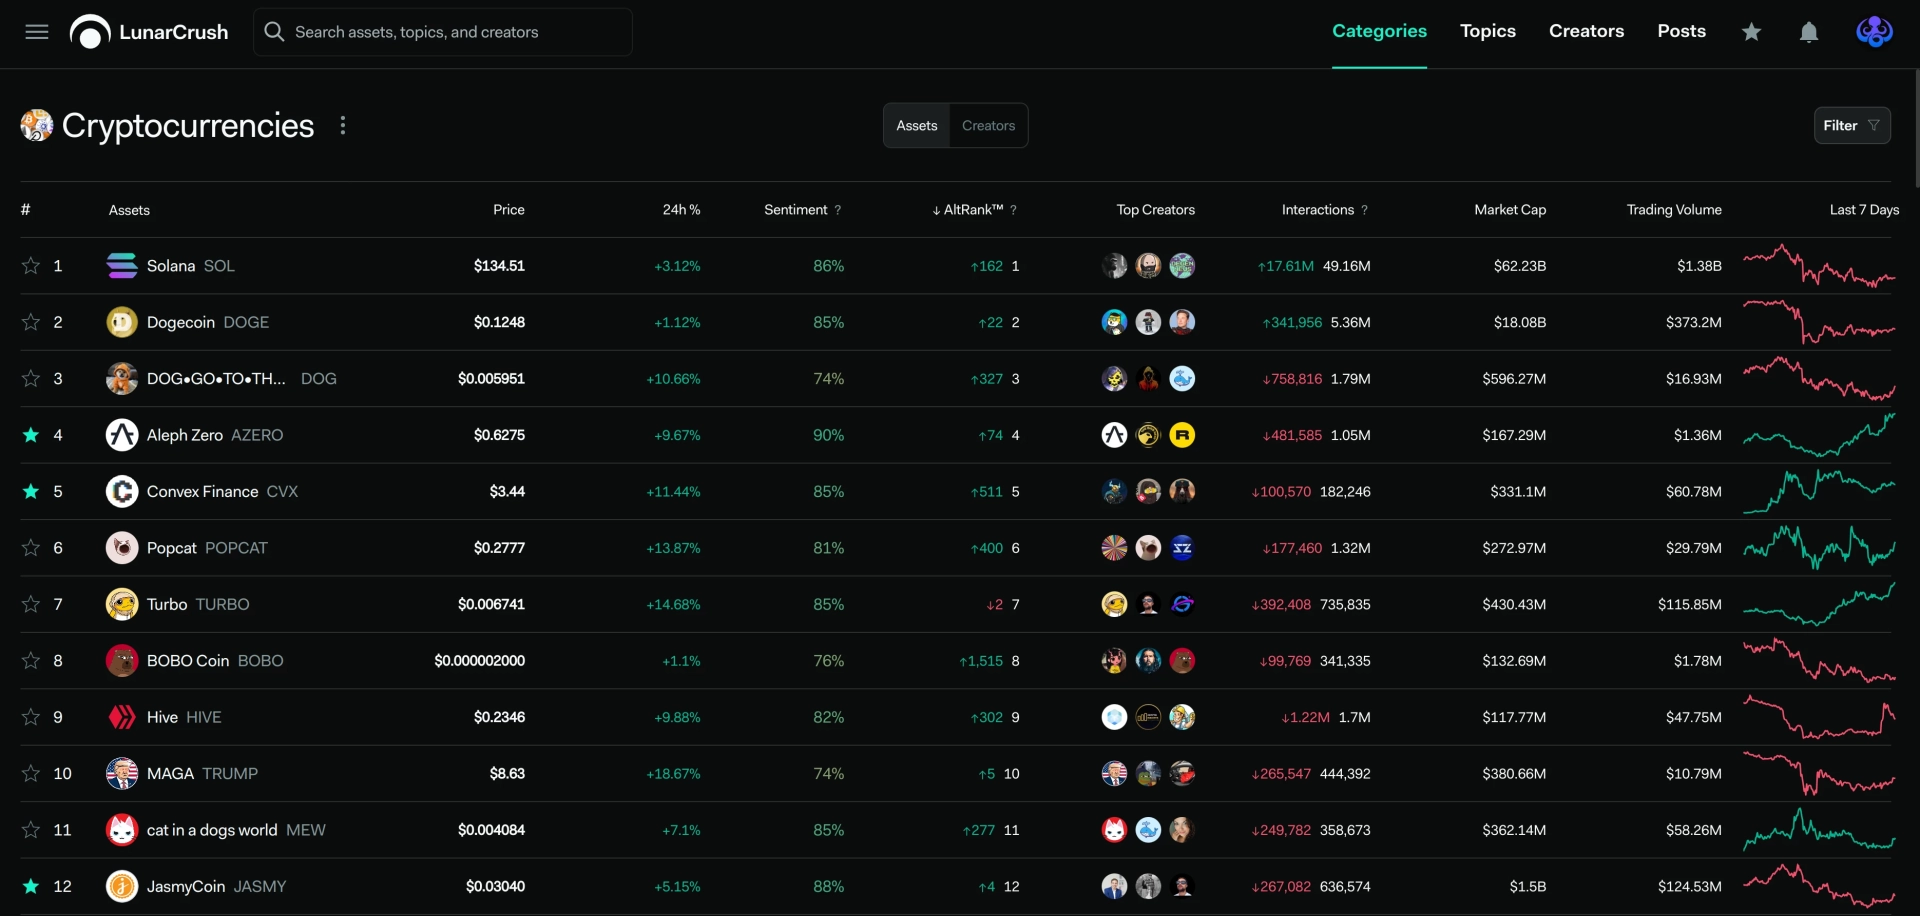Open the hamburger menu
The image size is (1920, 916).
pos(37,32)
